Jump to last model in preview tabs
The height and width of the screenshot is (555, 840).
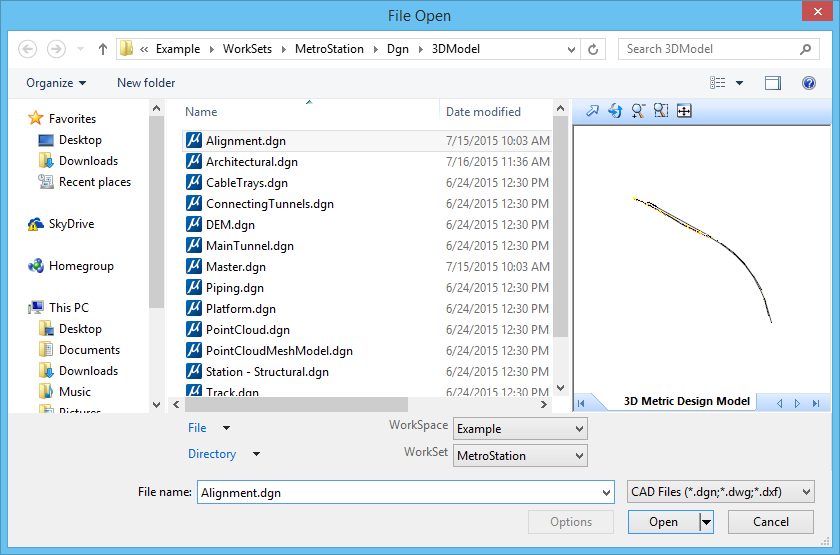pos(816,403)
